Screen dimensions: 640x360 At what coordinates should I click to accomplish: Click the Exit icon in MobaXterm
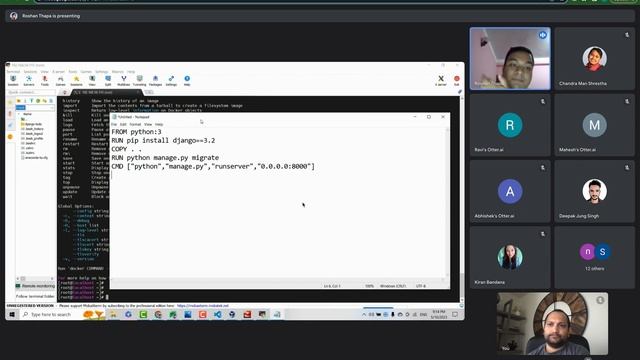coord(457,80)
